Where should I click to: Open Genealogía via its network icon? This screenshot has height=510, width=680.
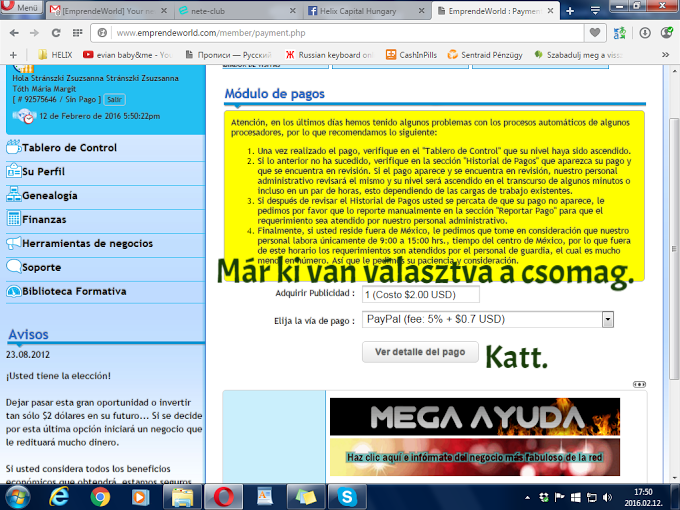click(x=14, y=195)
